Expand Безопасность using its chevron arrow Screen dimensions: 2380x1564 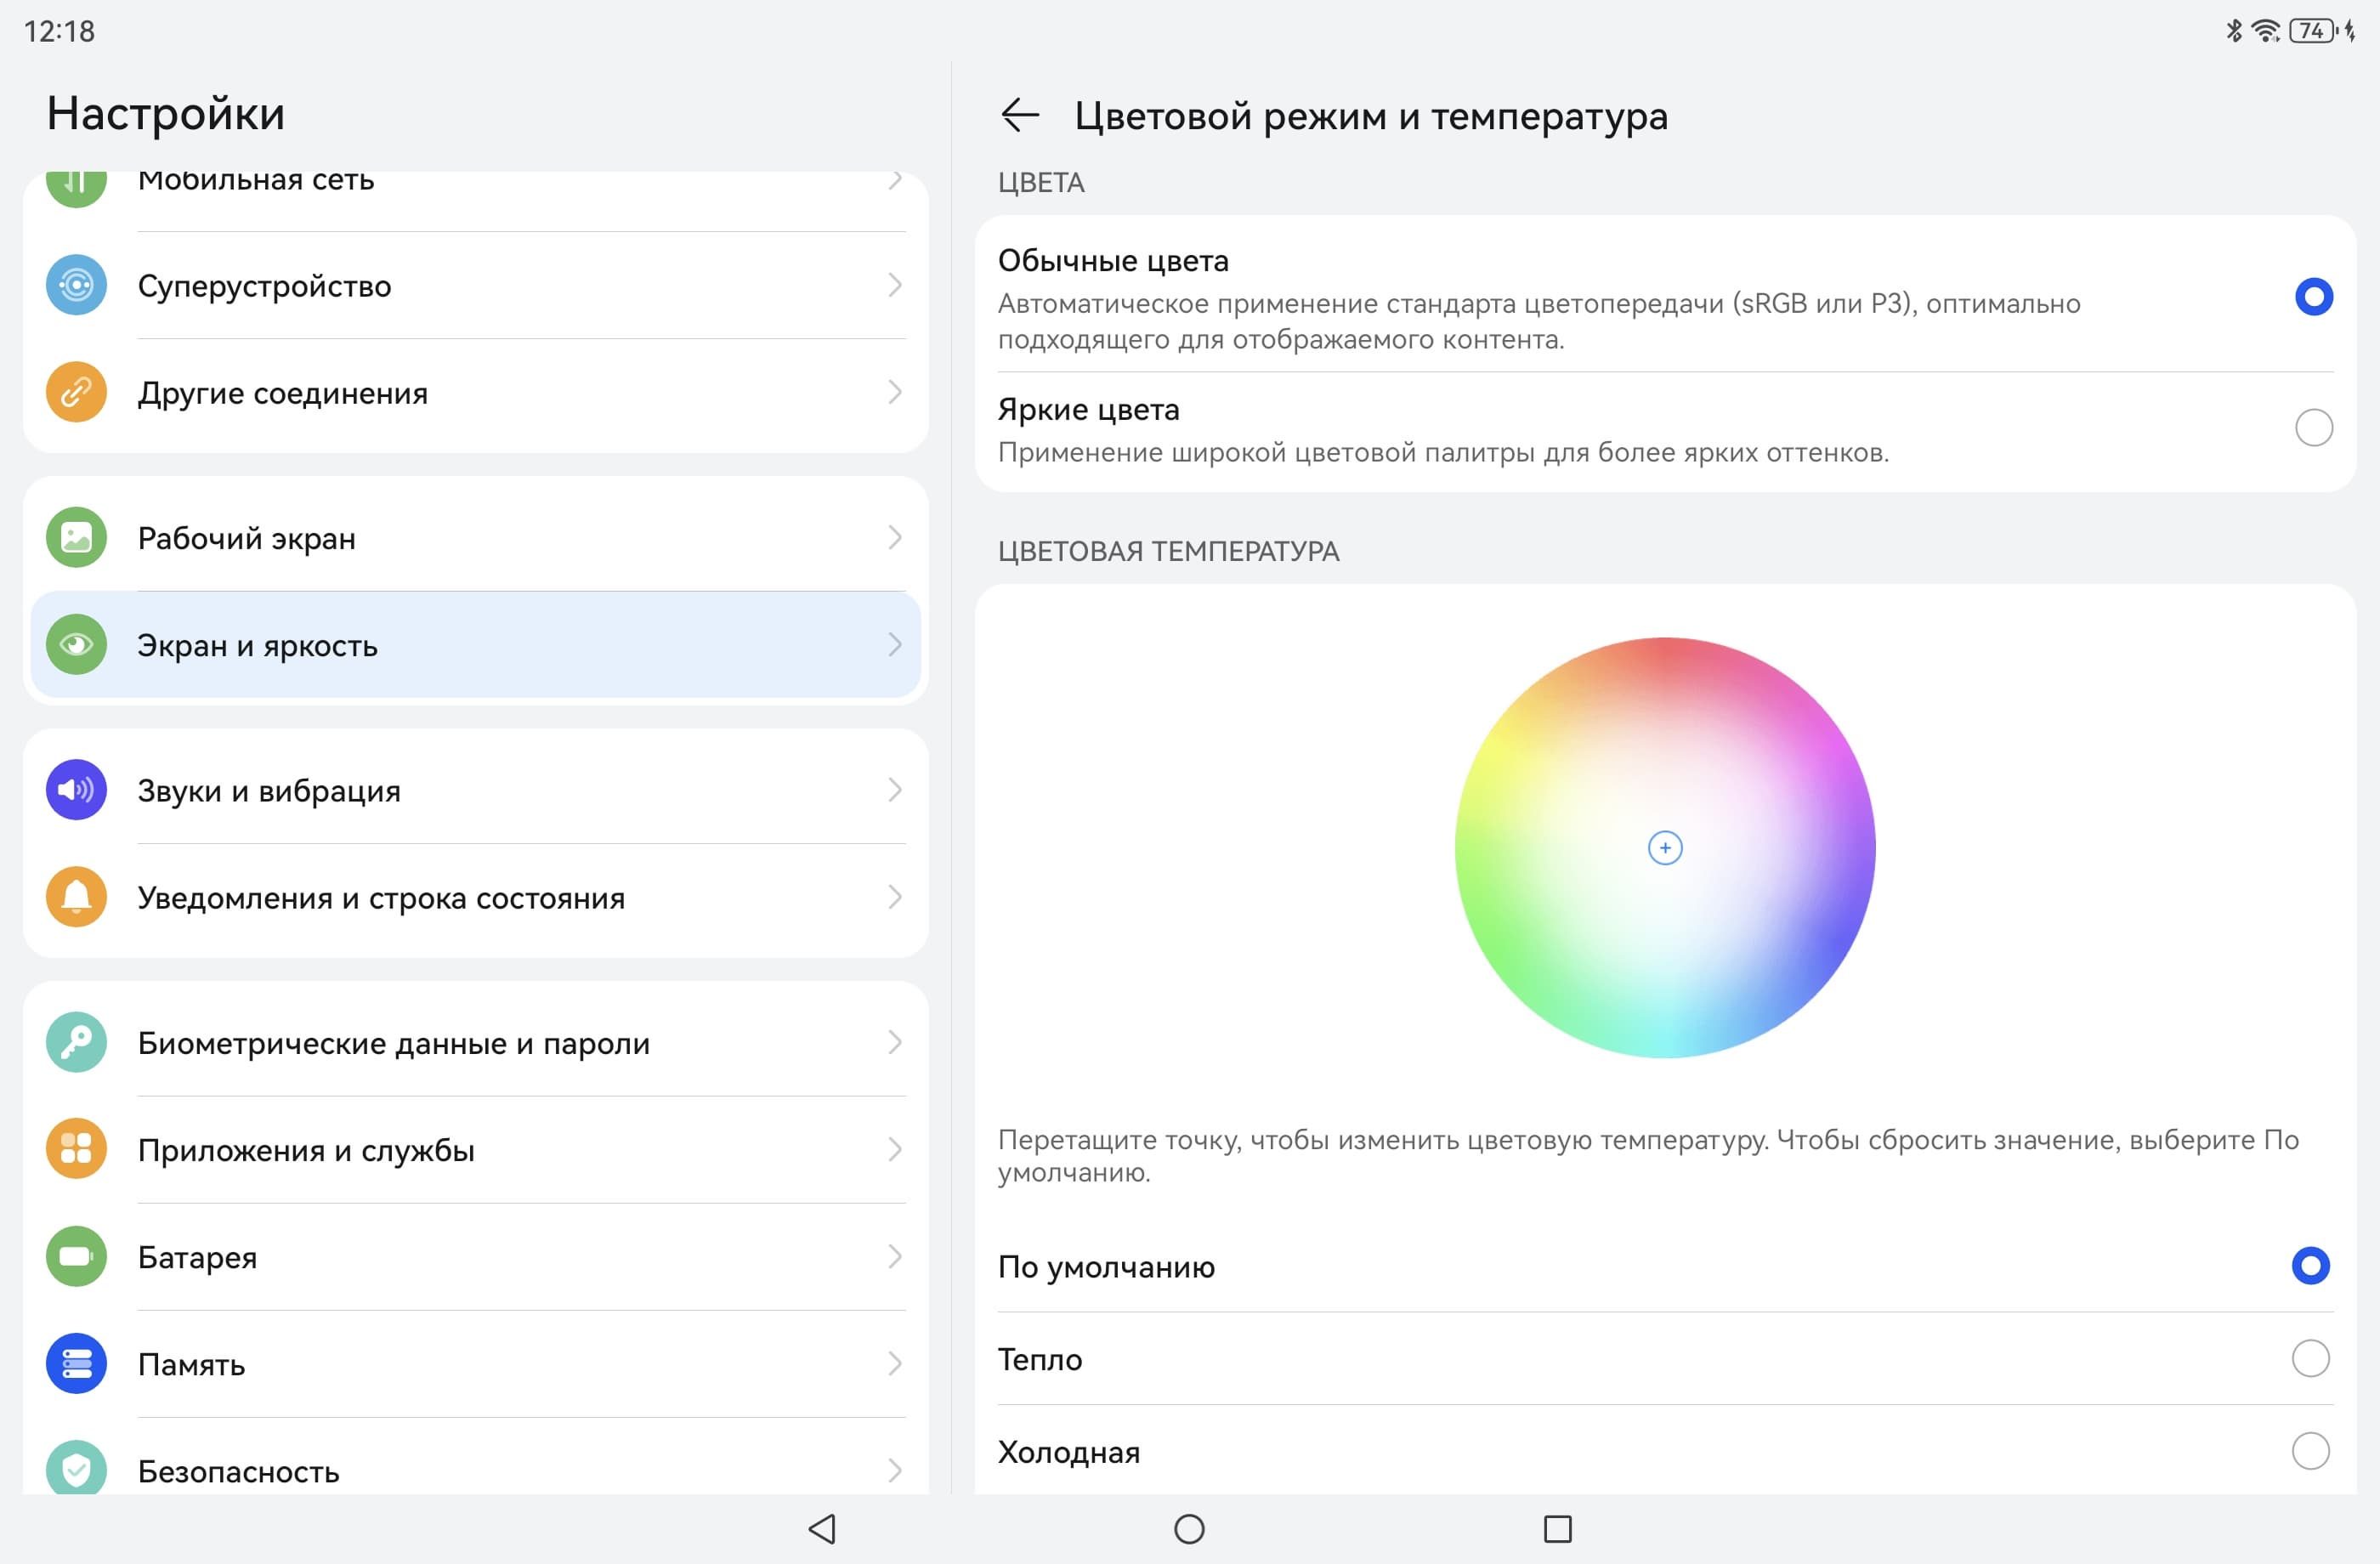click(x=895, y=1470)
